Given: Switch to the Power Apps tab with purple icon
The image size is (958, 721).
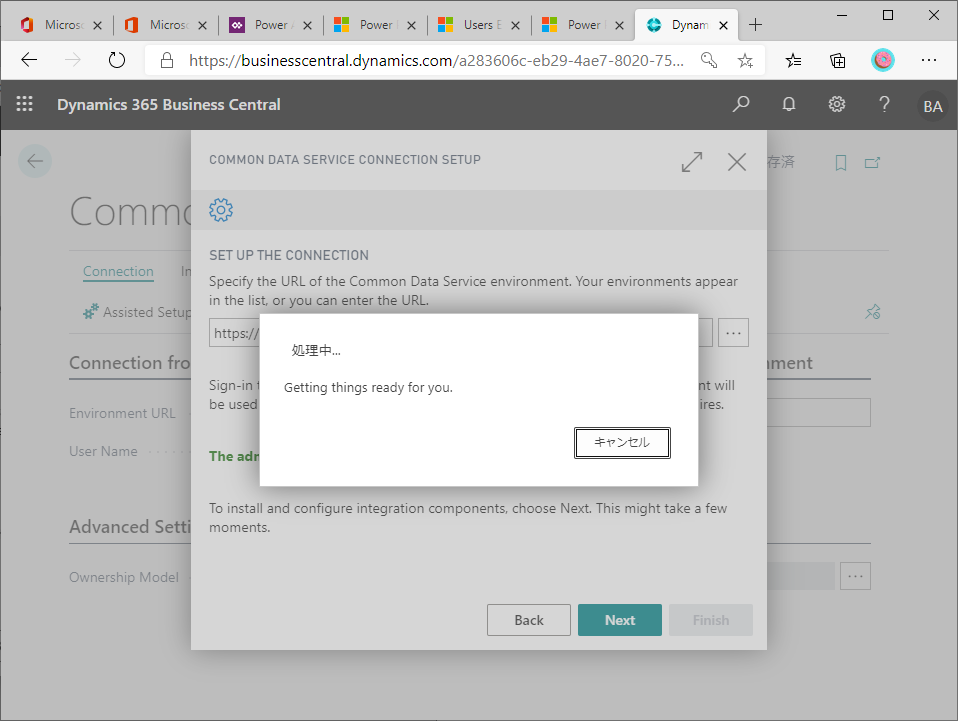Looking at the screenshot, I should (x=271, y=24).
